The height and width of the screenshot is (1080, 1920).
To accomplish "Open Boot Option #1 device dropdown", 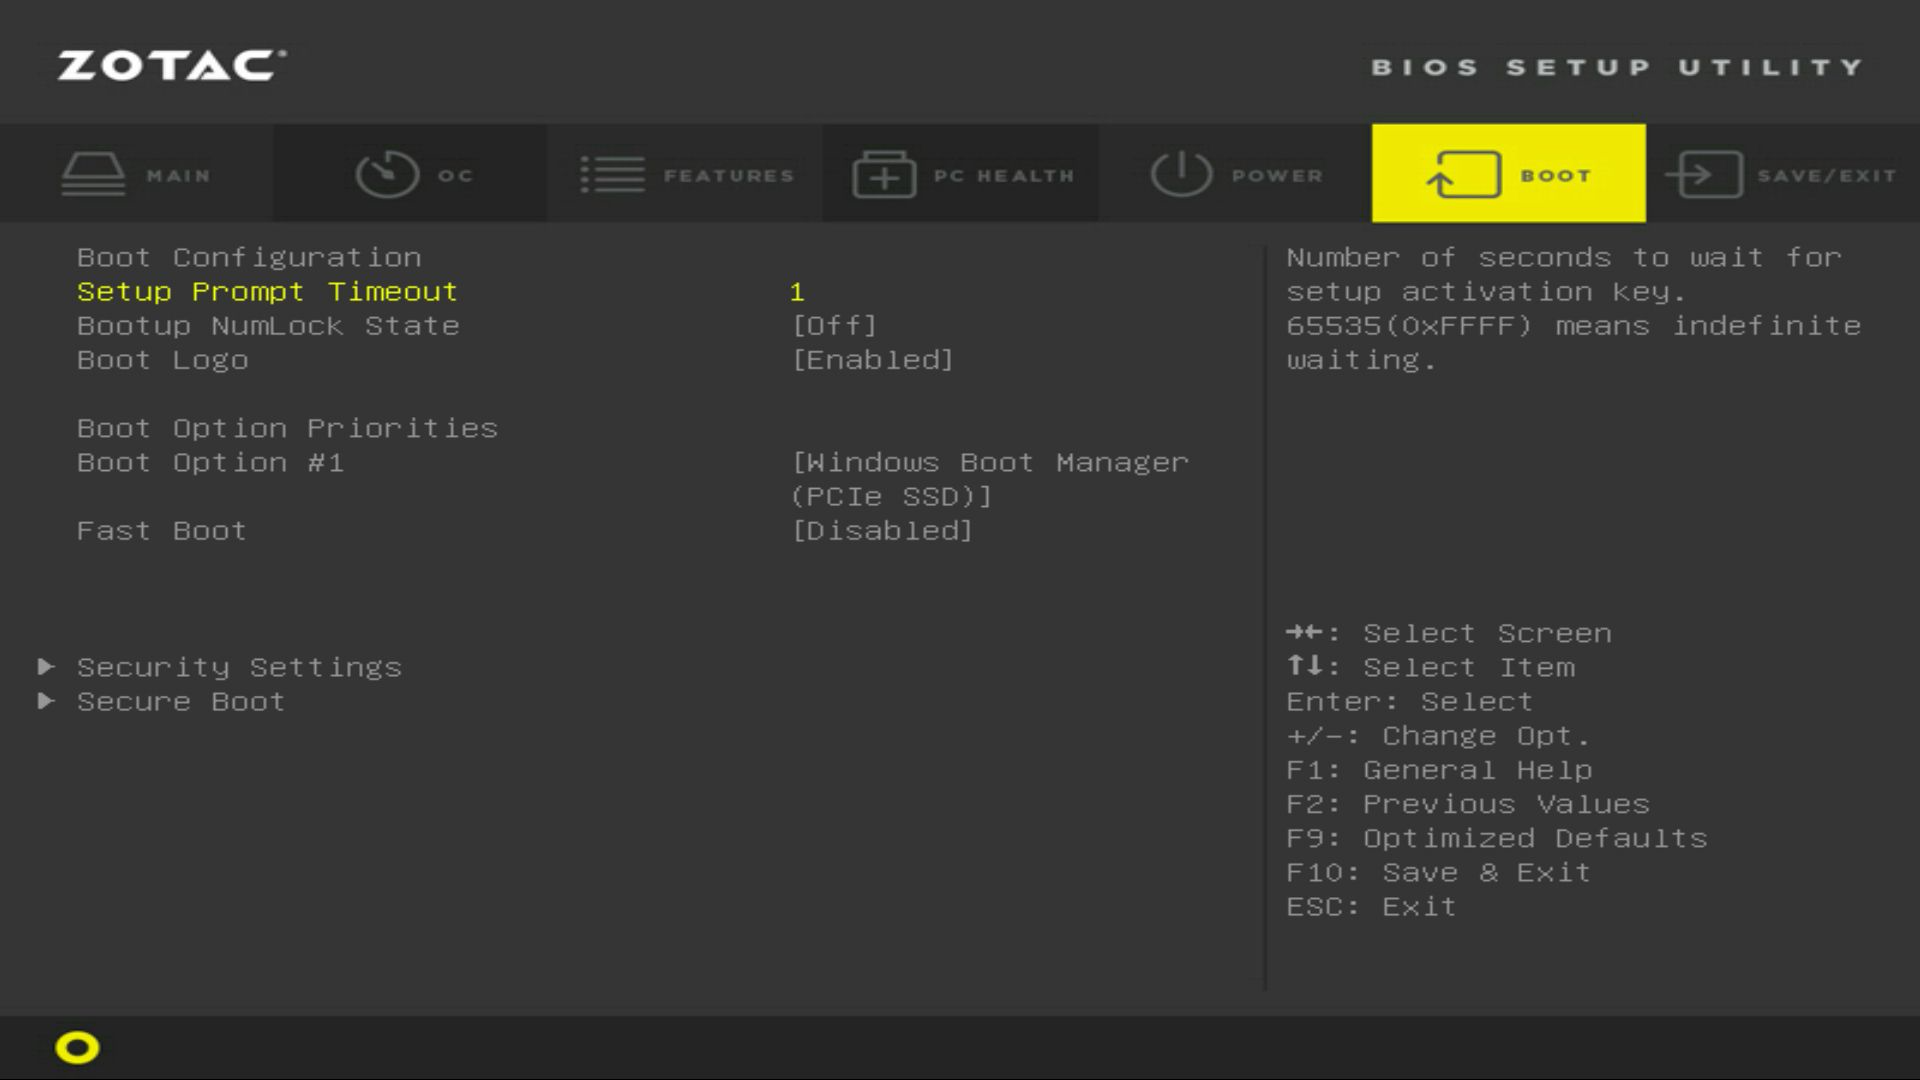I will coord(989,479).
